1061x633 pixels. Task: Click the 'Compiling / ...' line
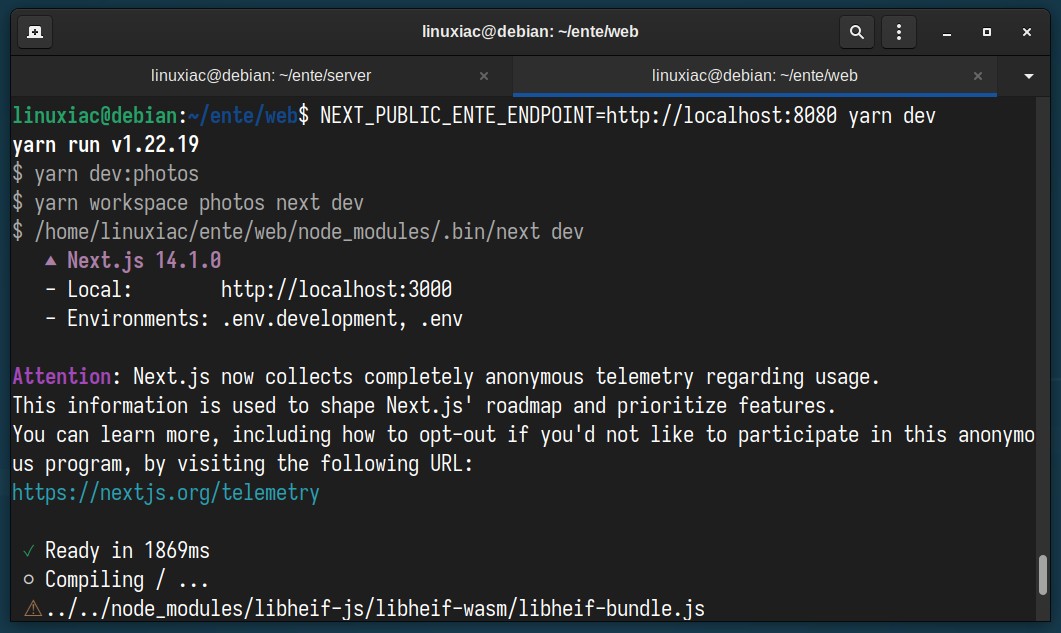coord(127,580)
